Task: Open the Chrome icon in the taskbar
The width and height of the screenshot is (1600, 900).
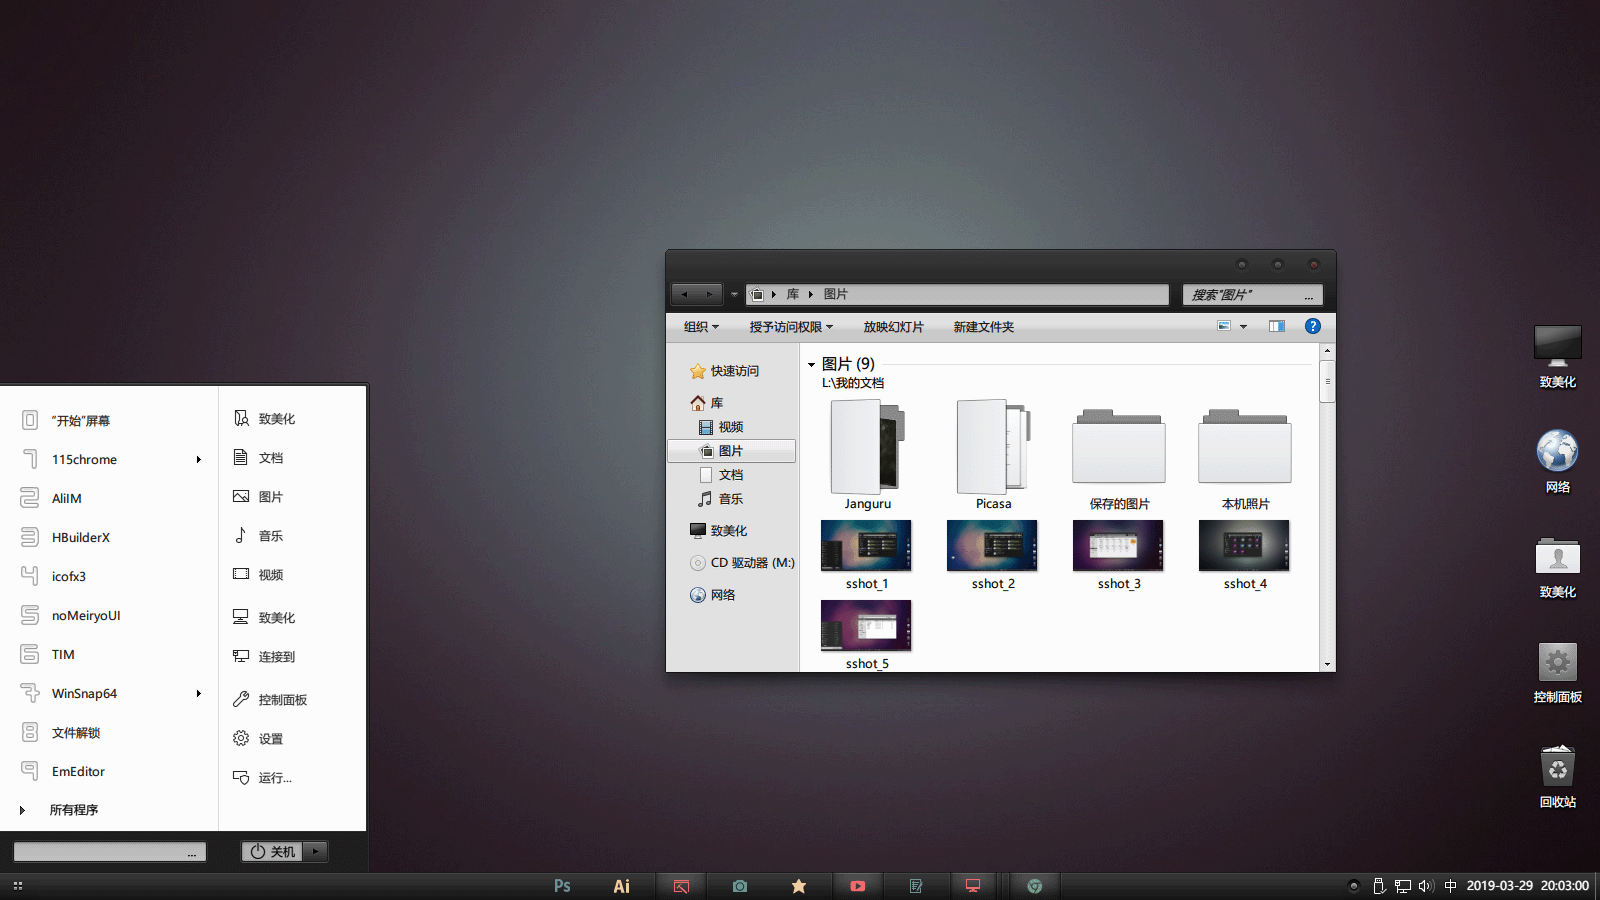Action: 1035,886
